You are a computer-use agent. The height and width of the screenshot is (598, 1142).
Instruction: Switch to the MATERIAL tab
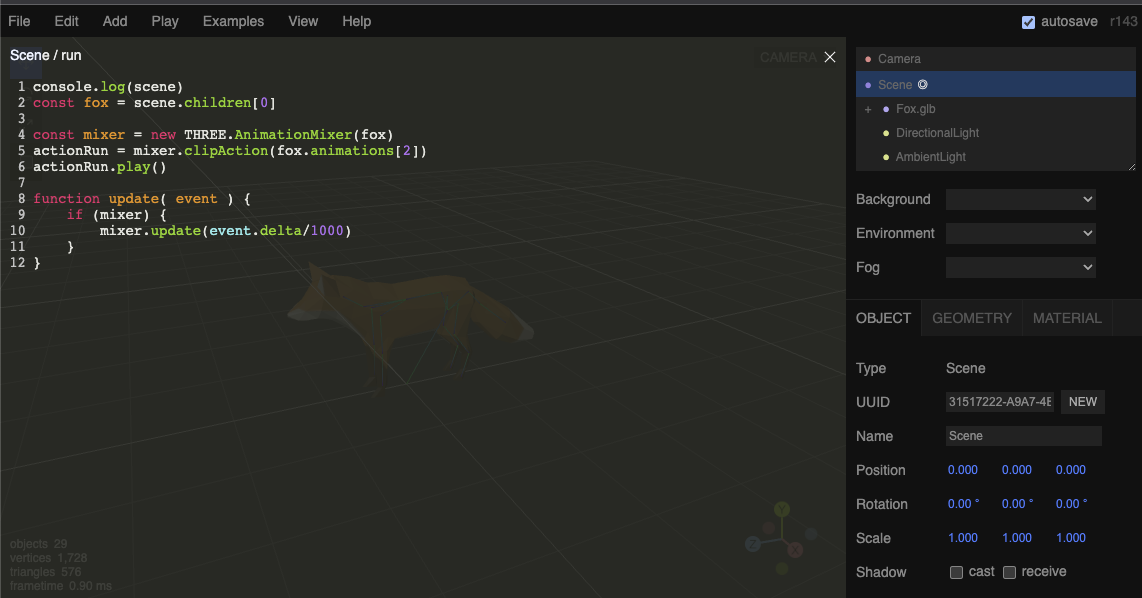1067,318
